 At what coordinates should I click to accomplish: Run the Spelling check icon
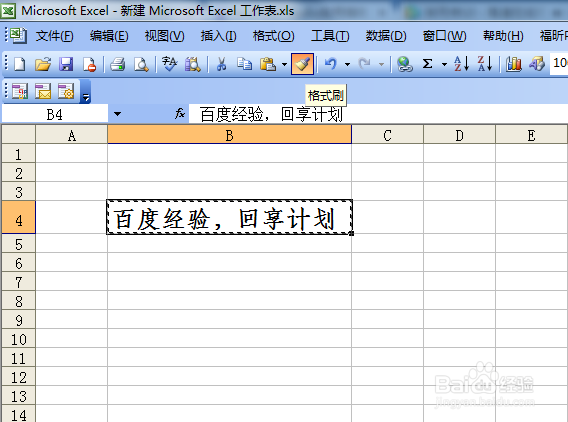[x=169, y=64]
